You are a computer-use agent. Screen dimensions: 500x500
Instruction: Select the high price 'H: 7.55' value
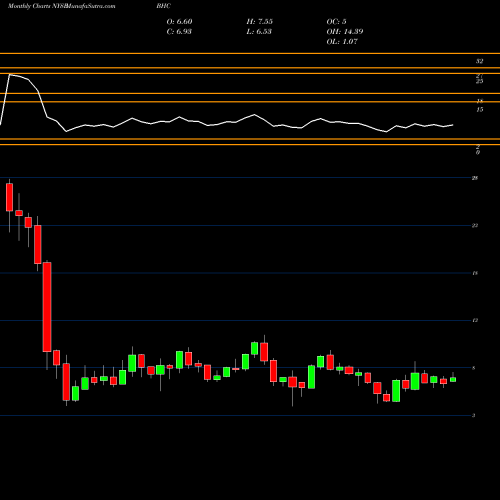coord(260,22)
